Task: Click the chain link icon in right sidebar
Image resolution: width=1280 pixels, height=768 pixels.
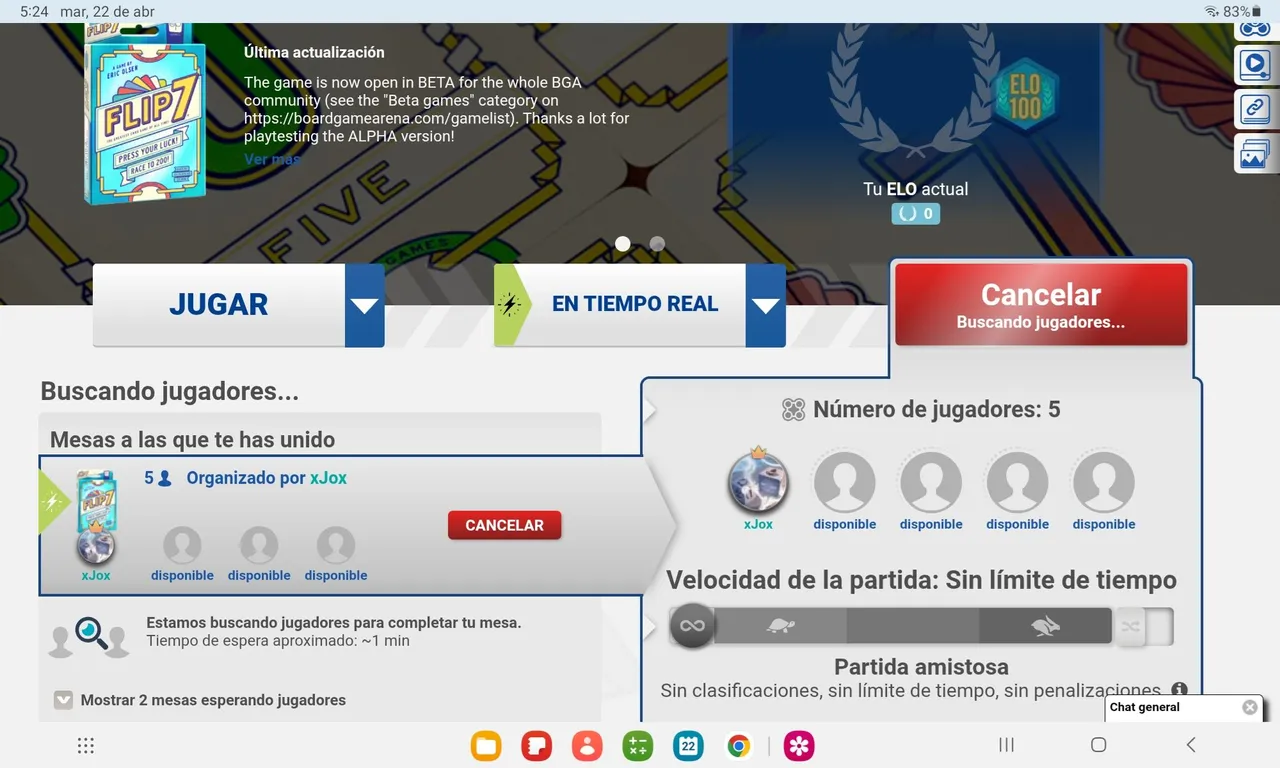Action: [1254, 108]
